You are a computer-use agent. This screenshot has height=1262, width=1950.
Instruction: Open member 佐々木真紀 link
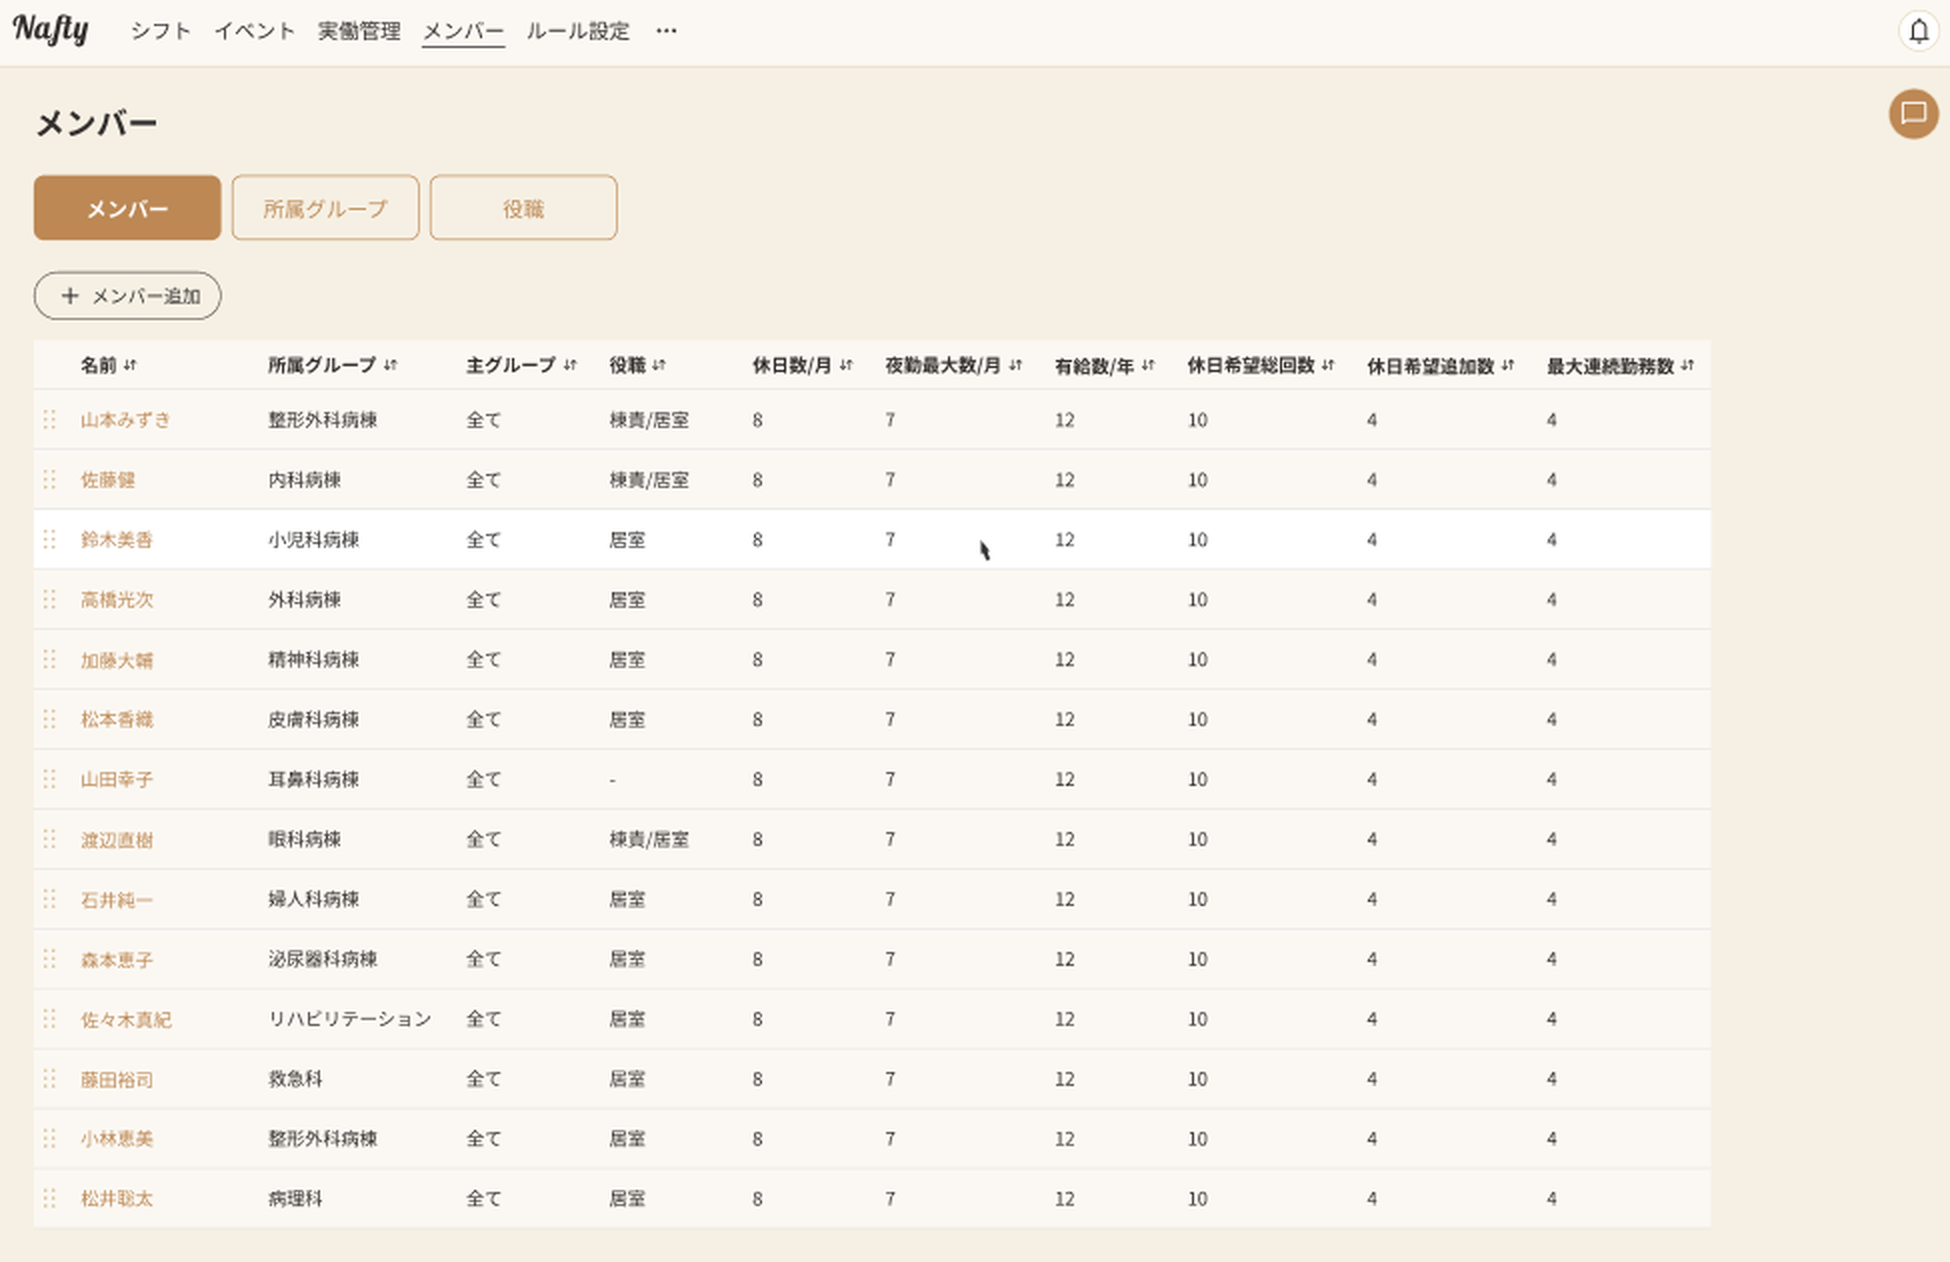click(126, 1019)
